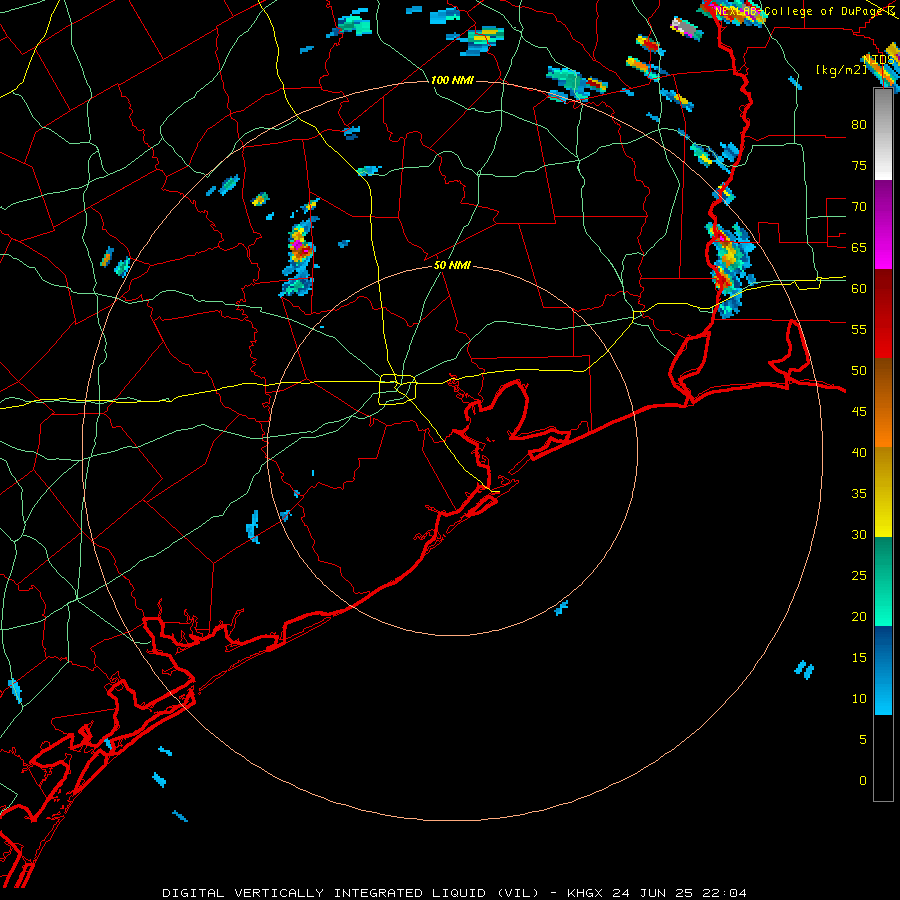Click the [kg/m2] unit label
The height and width of the screenshot is (900, 900).
841,70
